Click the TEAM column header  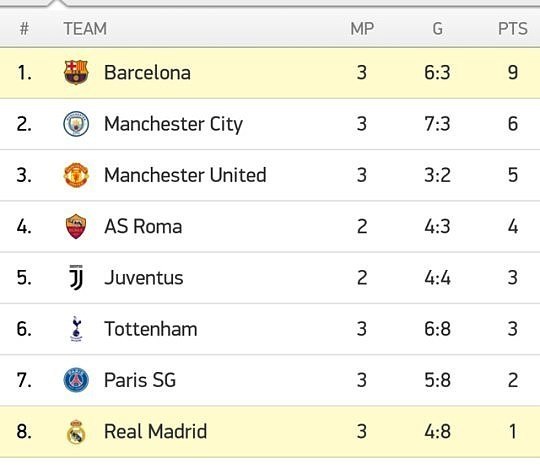coord(85,29)
